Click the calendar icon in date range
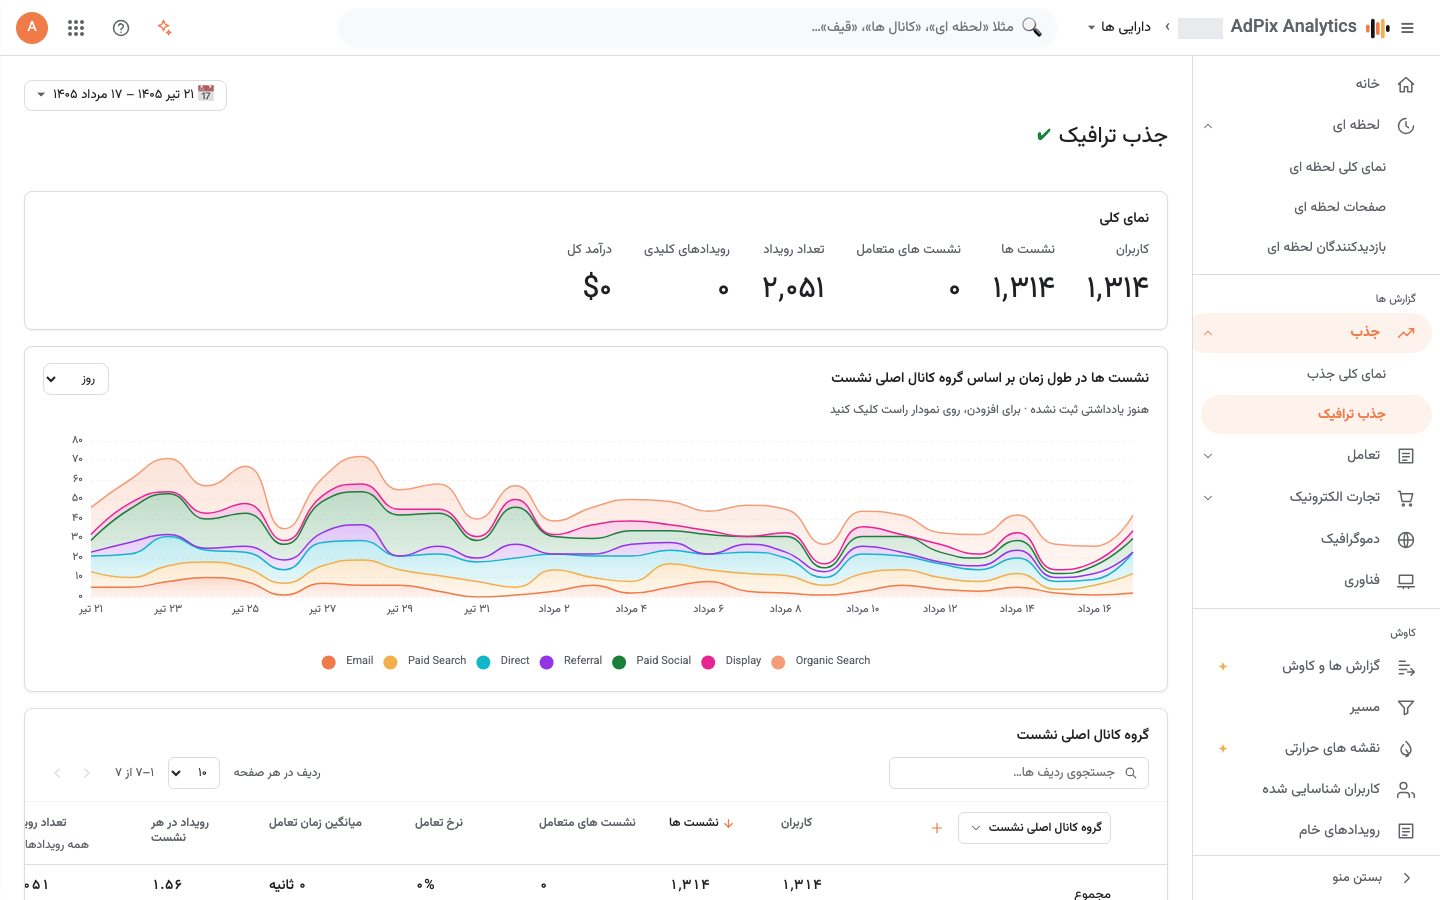Screen dimensions: 1440x900 [206, 93]
